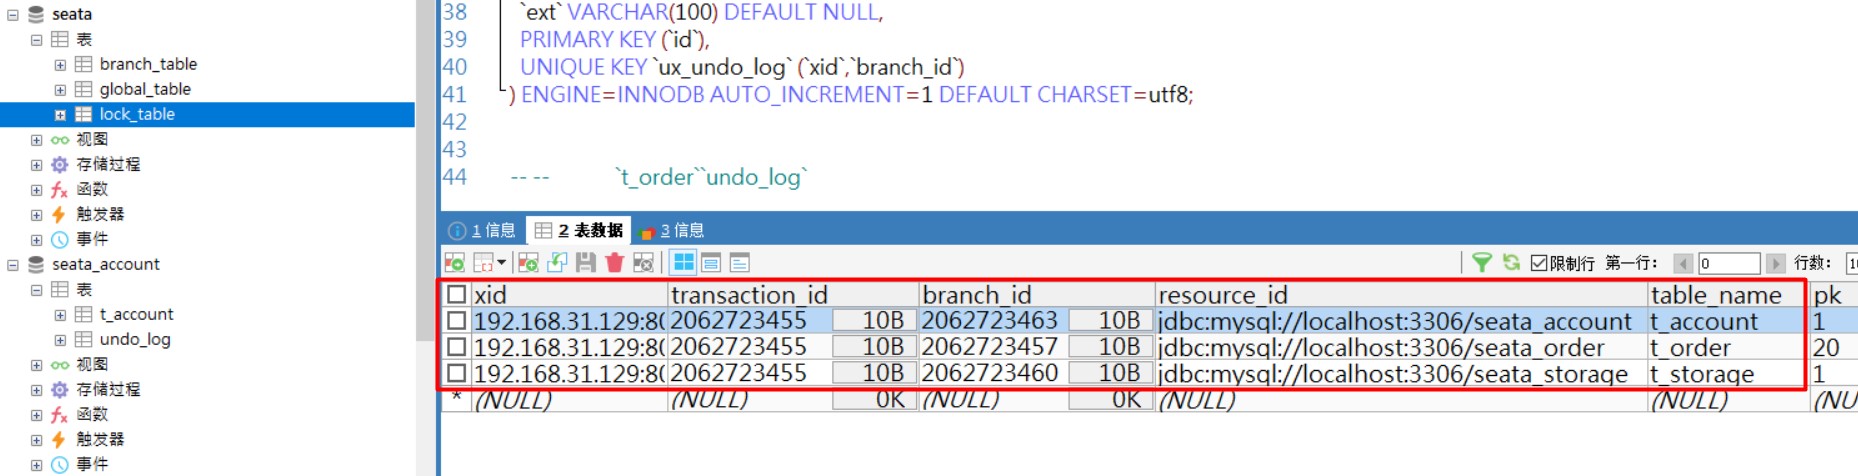Check the row checkbox for t_storage

coord(456,373)
